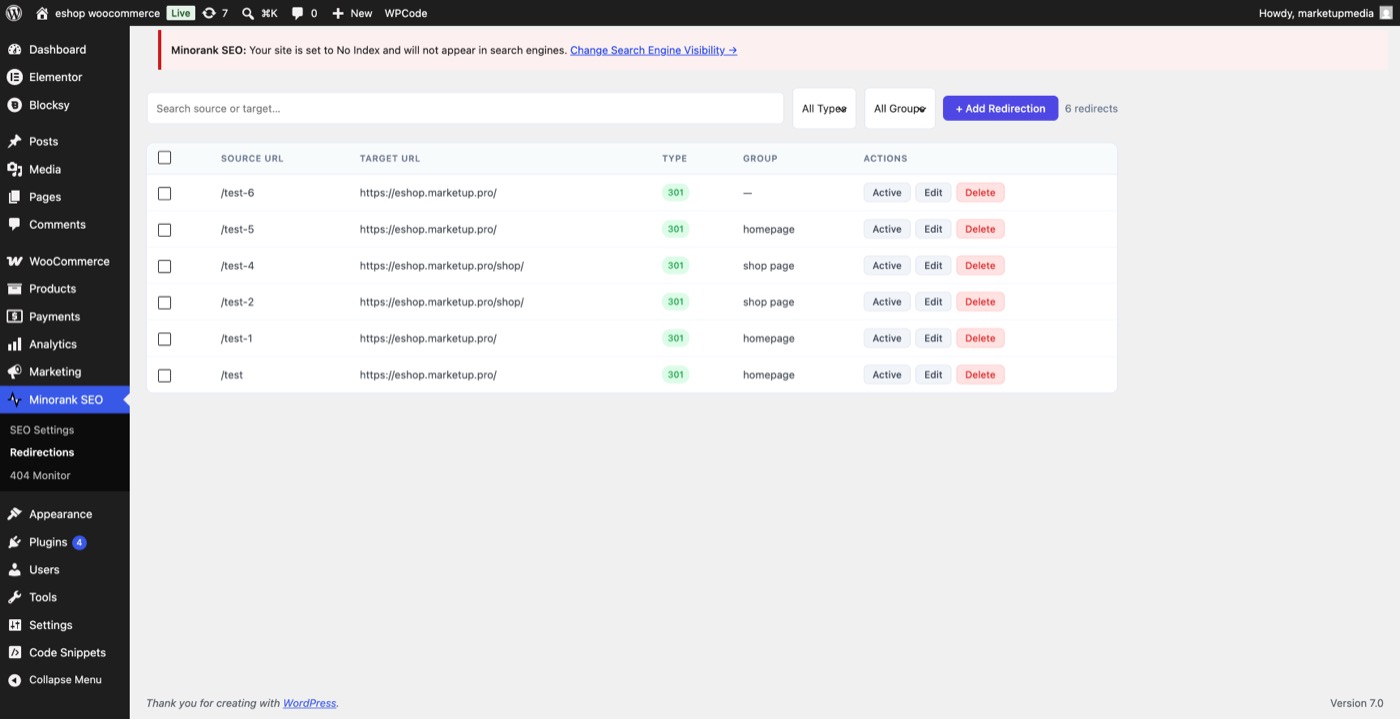Click the Pages icon in the sidebar
Screen dimensions: 1400x719
pos(14,197)
